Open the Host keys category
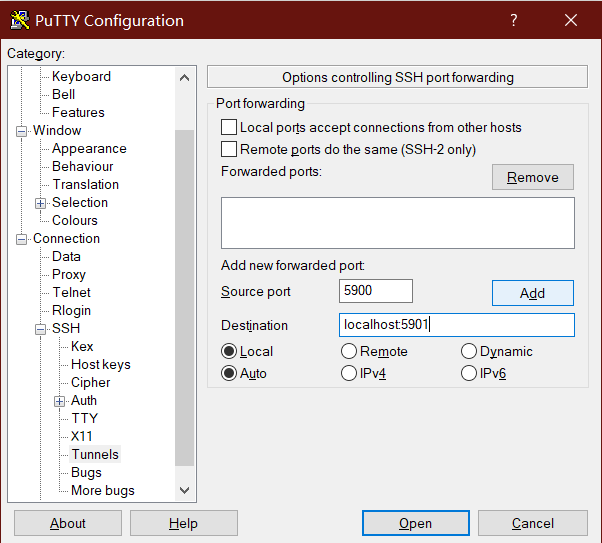 click(x=101, y=364)
